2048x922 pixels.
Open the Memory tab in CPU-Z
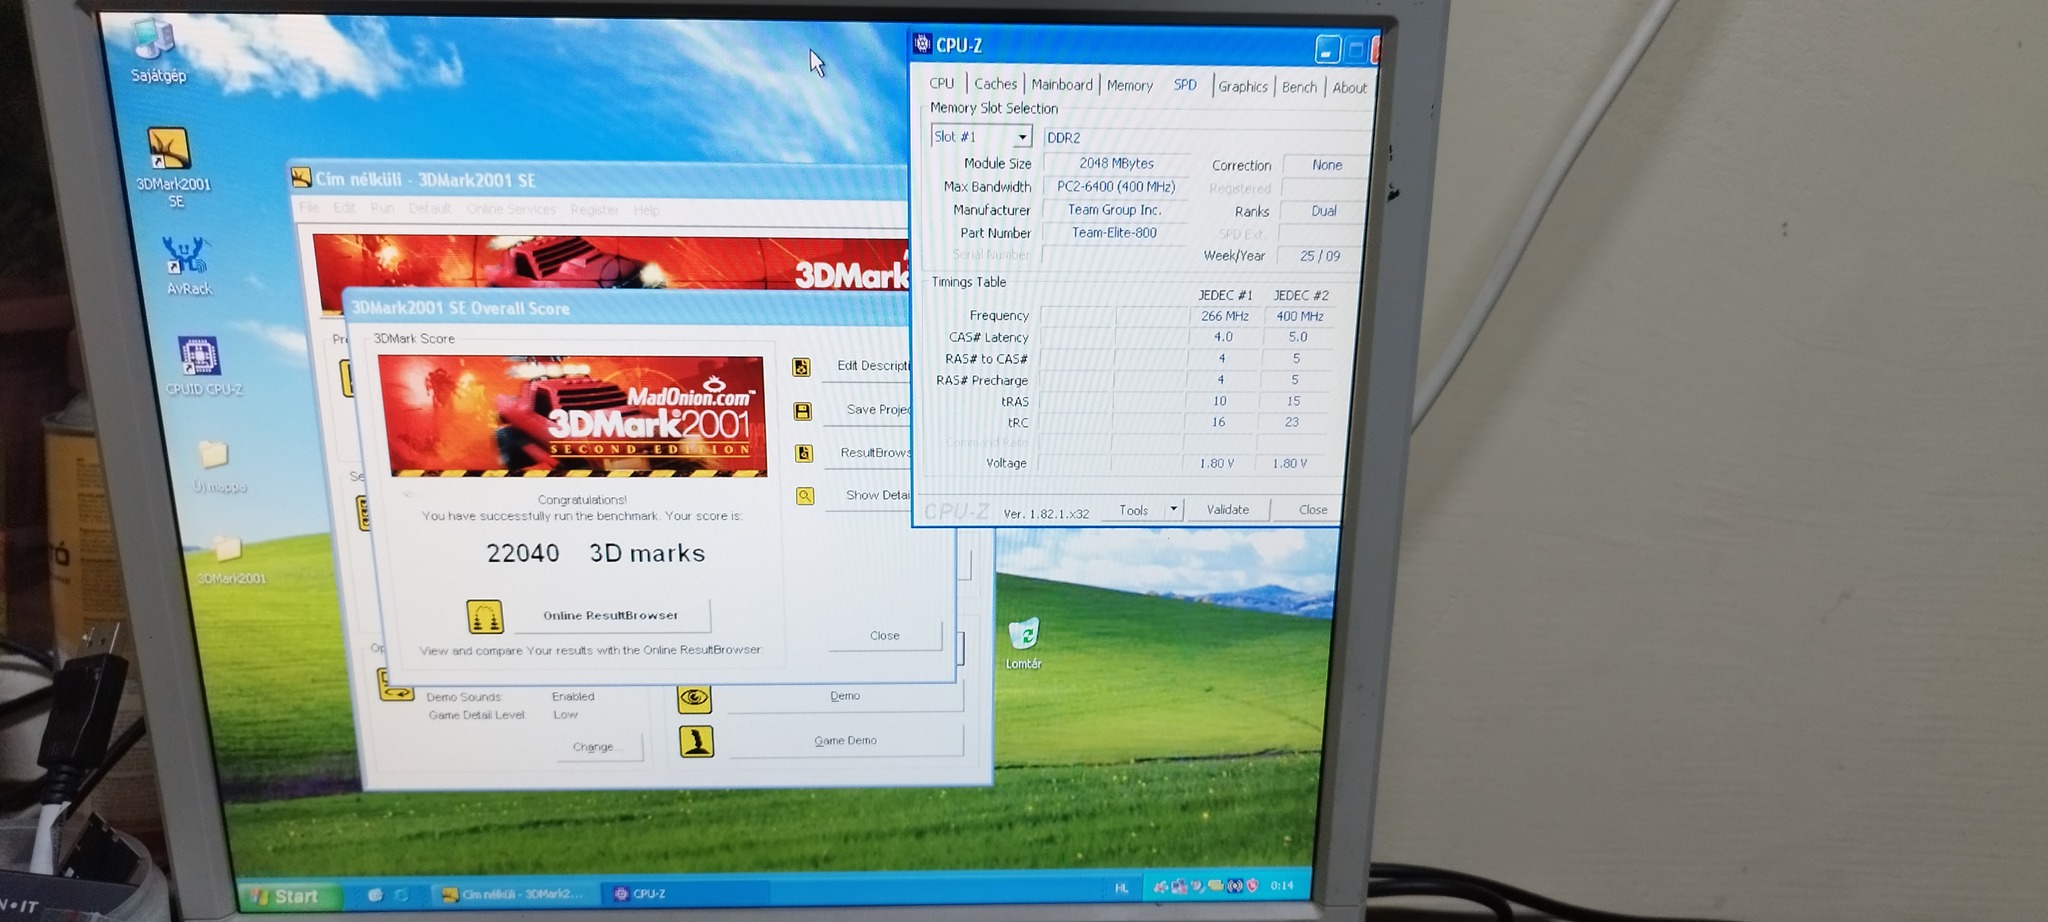click(x=1130, y=86)
